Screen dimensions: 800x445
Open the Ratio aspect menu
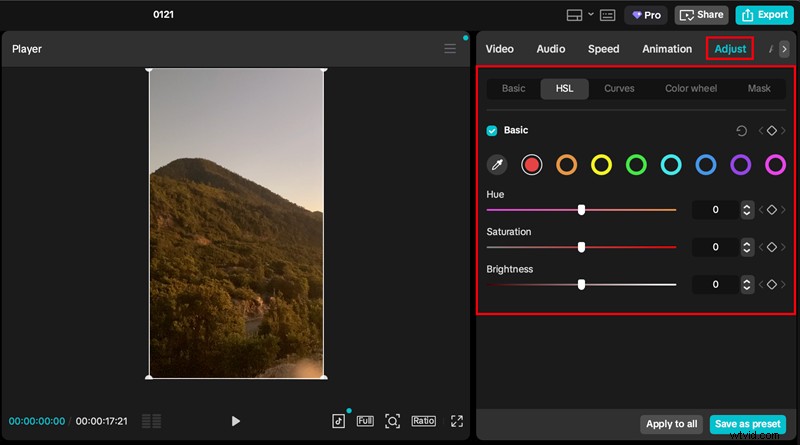tap(423, 421)
